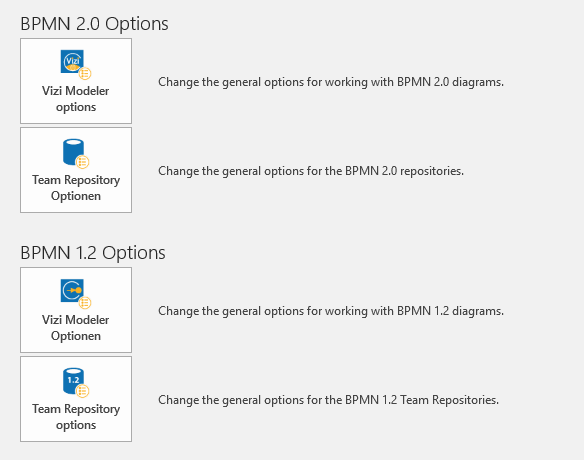584x460 pixels.
Task: Click the blue database icon for BPMN 2.0 repository
Action: [x=73, y=151]
